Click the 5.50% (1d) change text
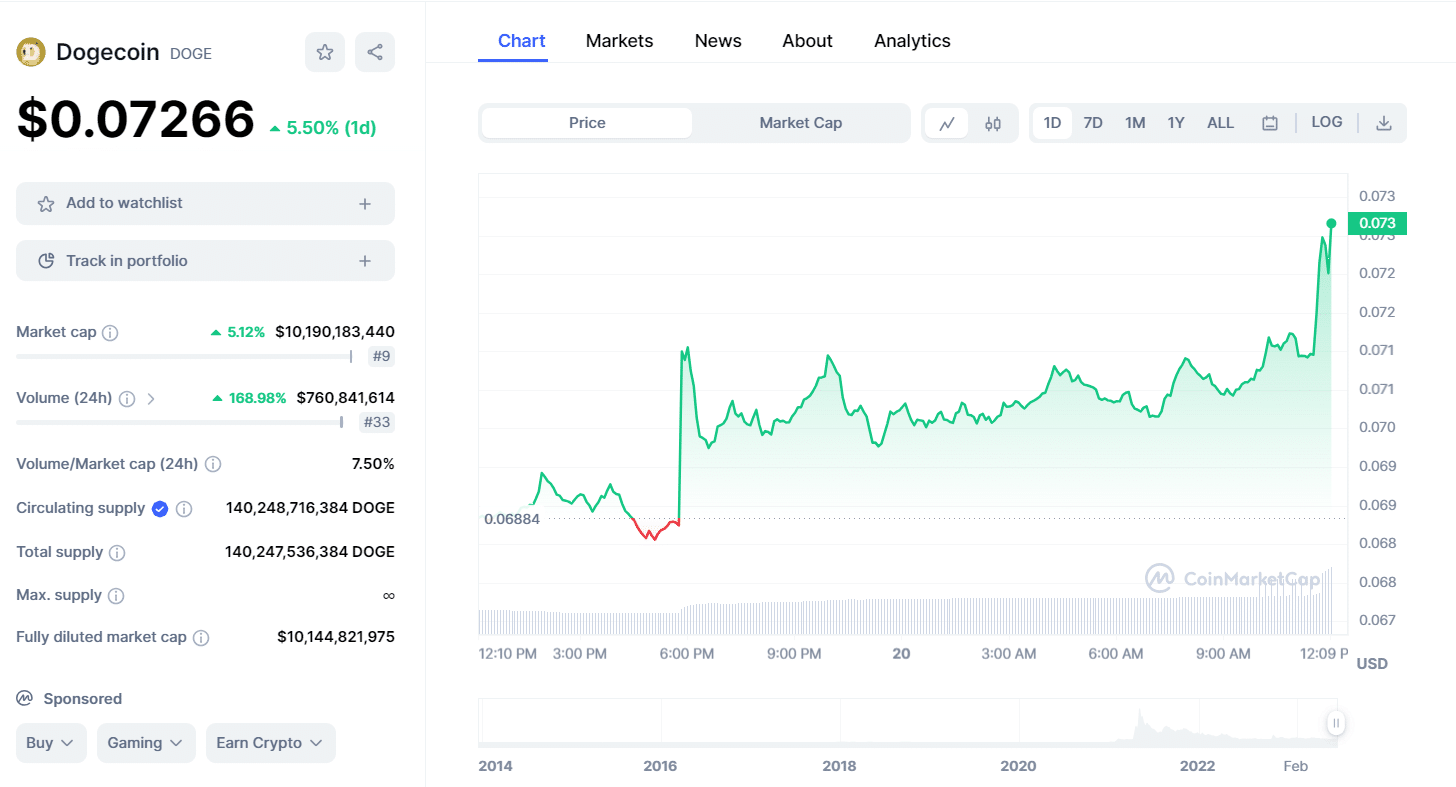Image resolution: width=1456 pixels, height=787 pixels. coord(323,128)
